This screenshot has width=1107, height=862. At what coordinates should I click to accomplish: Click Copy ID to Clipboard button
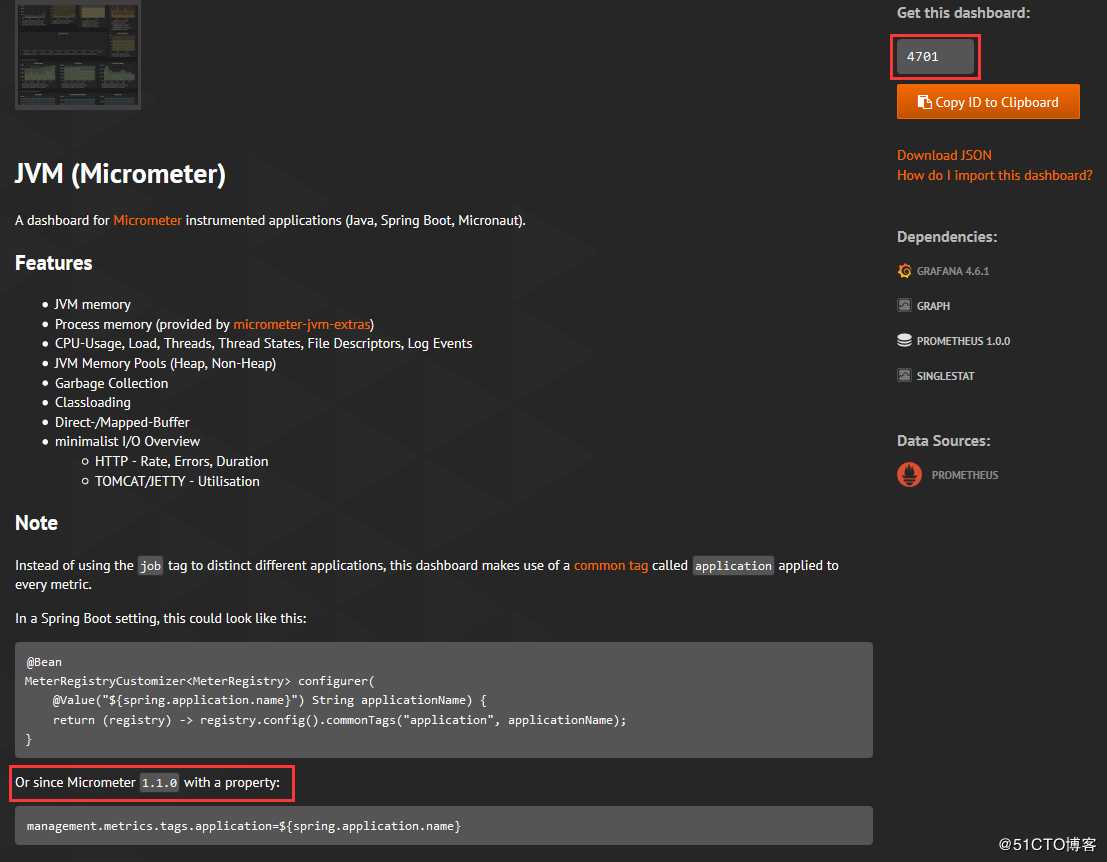[x=988, y=102]
